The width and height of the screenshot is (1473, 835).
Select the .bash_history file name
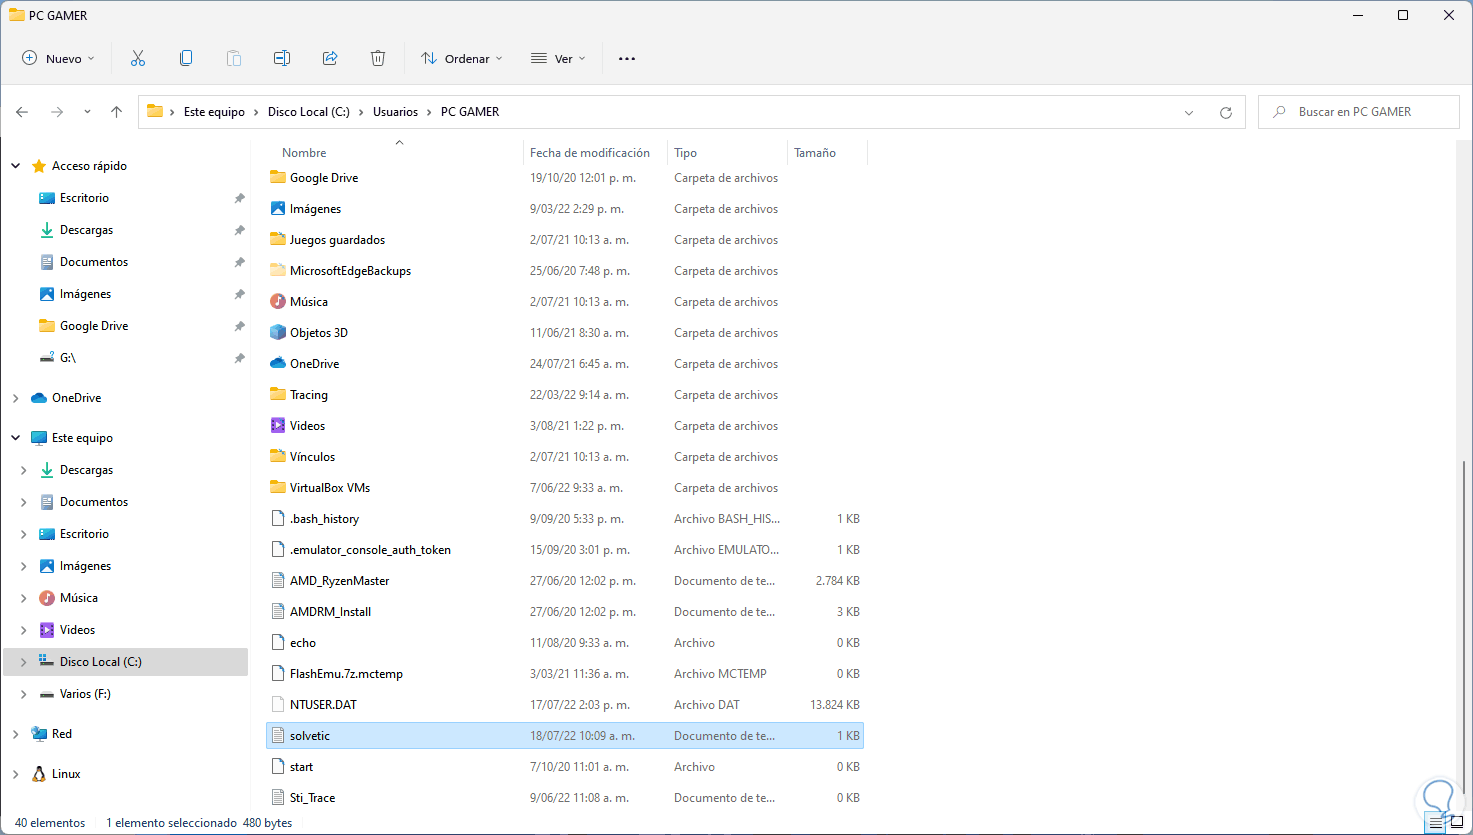(x=324, y=519)
